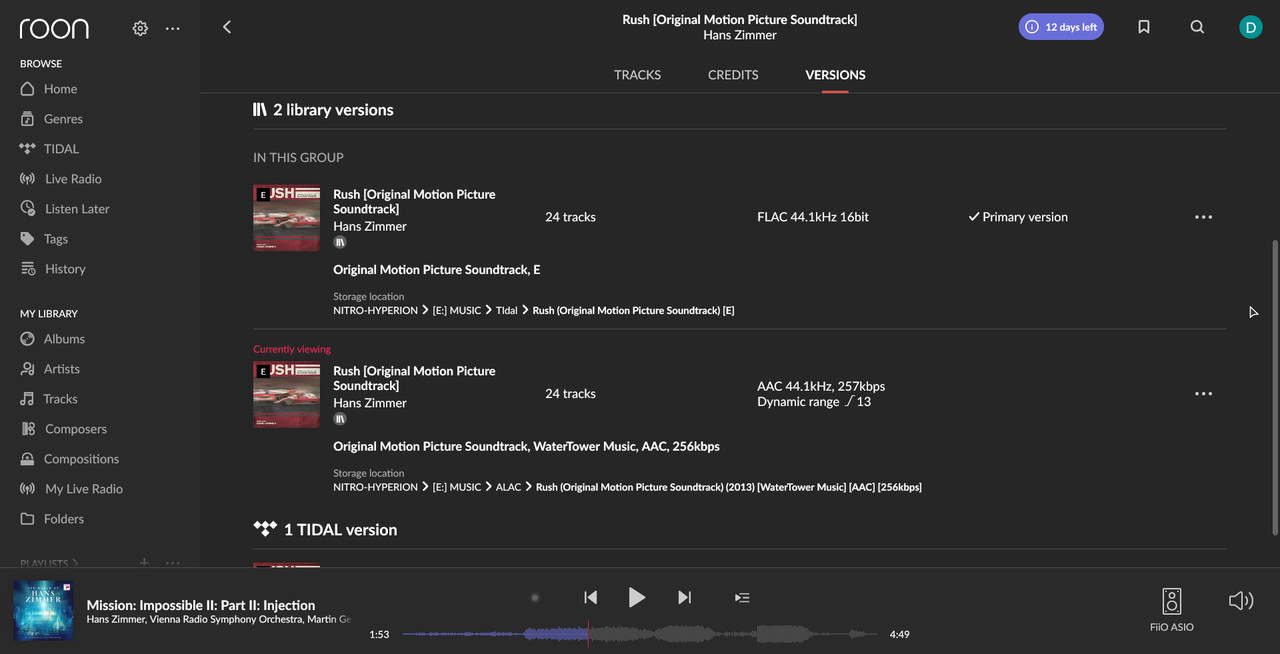This screenshot has height=654, width=1280.
Task: Open now playing track title Mission: Impossible II
Action: (x=201, y=605)
